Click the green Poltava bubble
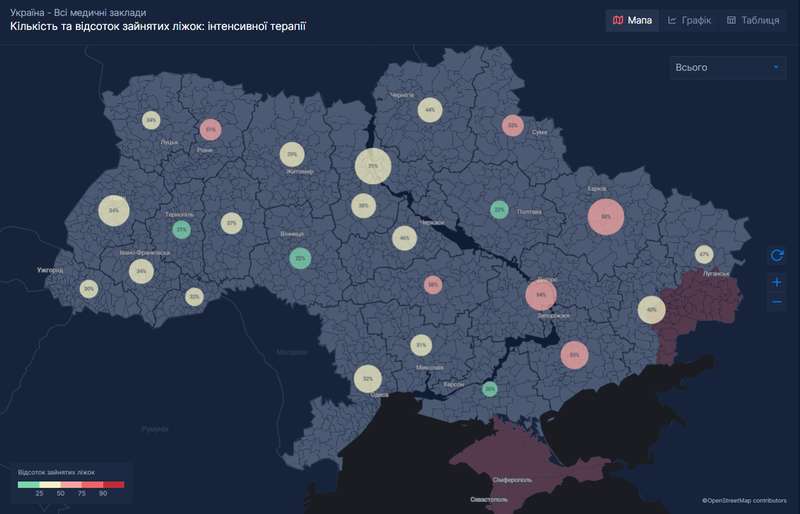This screenshot has height=514, width=800. [x=500, y=210]
